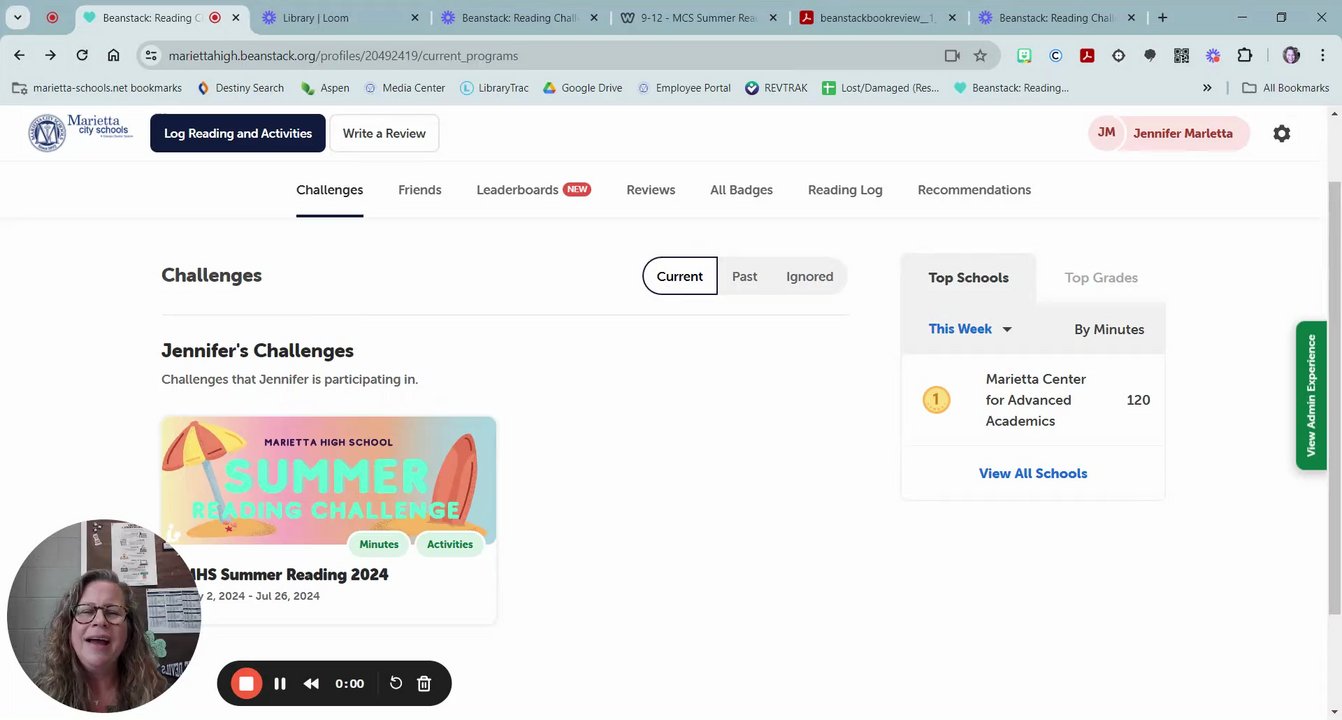This screenshot has height=720, width=1342.
Task: Open the green smiley face extension
Action: (x=1024, y=56)
